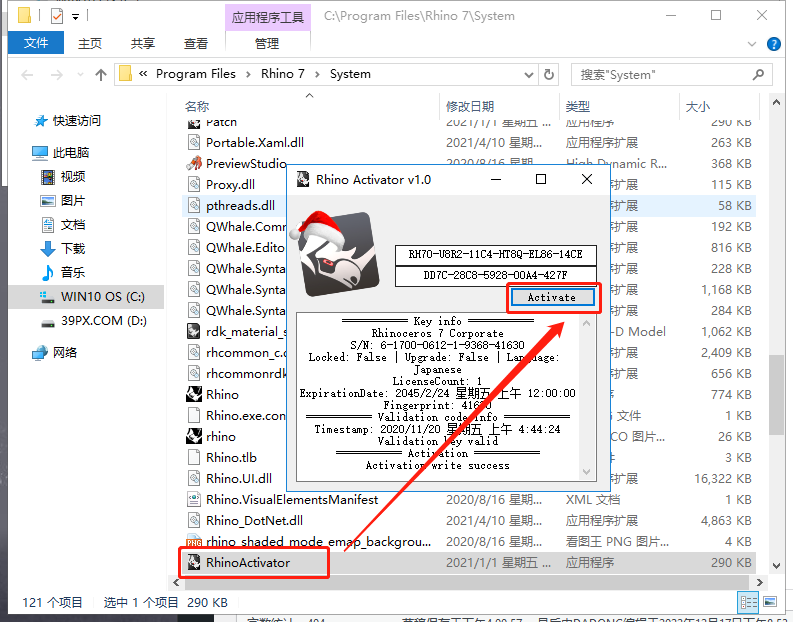The width and height of the screenshot is (793, 622).
Task: Click the properties checkmark quick access icon
Action: click(57, 17)
